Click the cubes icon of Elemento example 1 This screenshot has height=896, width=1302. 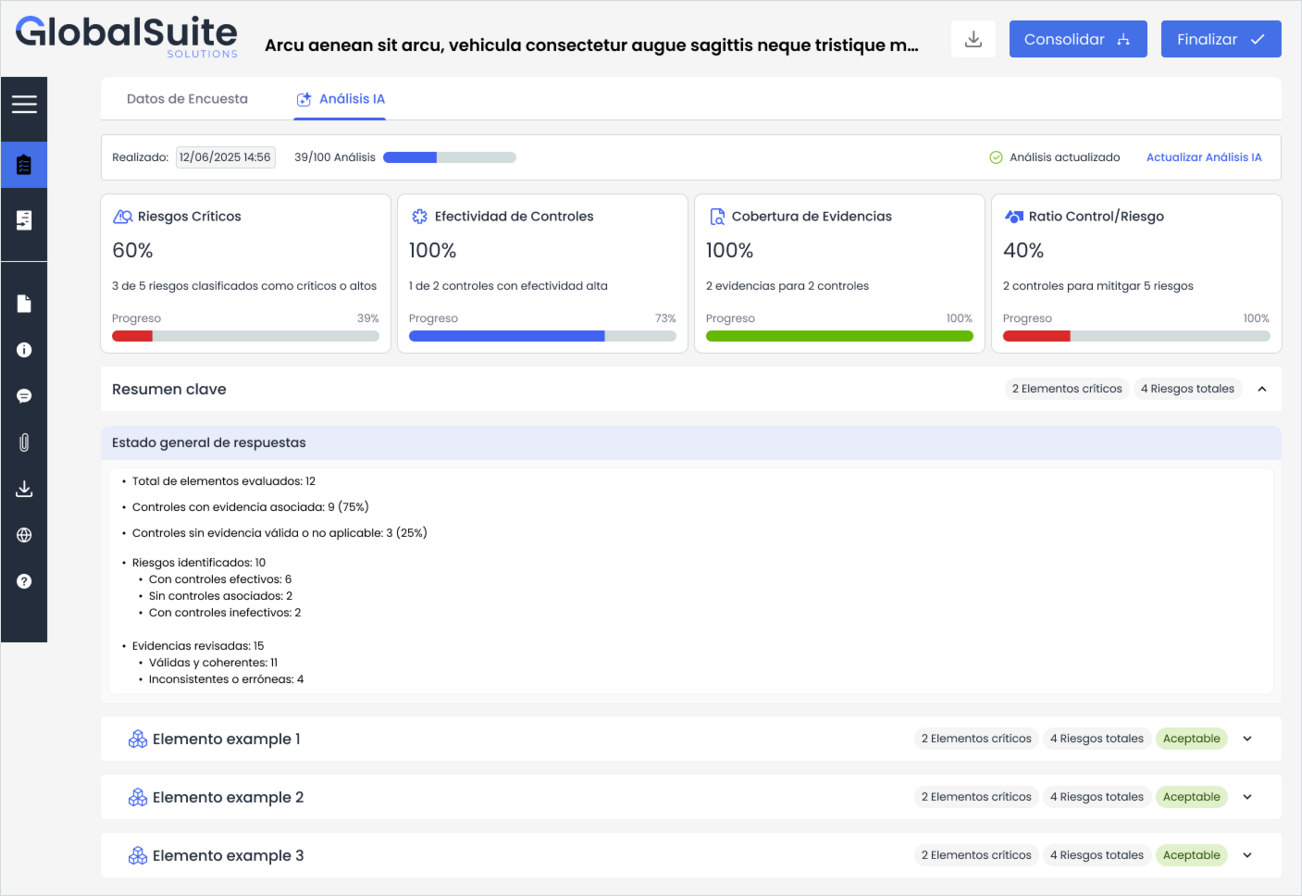138,739
